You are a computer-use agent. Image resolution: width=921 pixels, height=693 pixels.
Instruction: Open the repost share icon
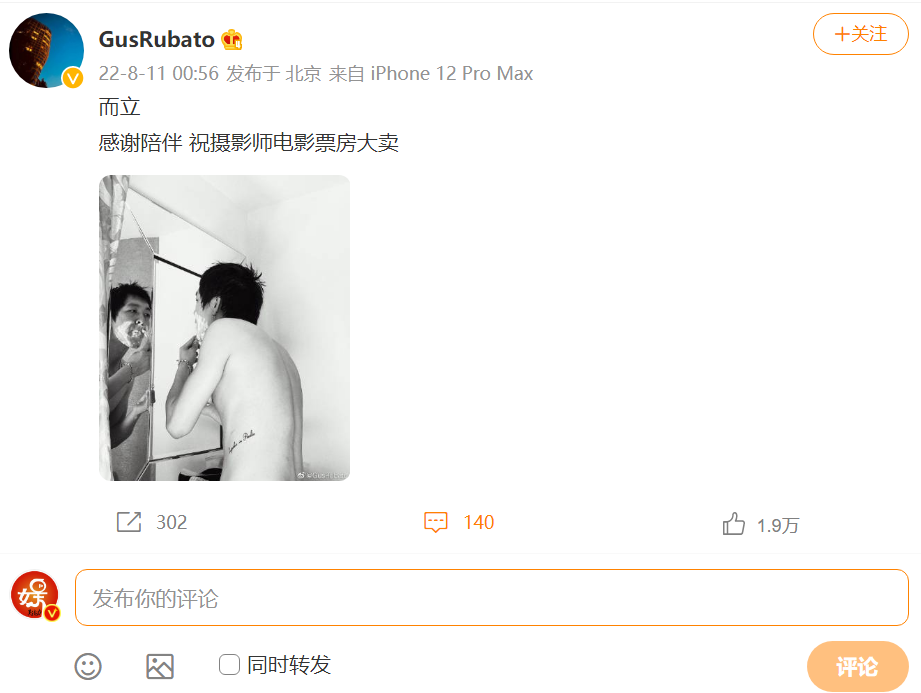click(x=129, y=522)
